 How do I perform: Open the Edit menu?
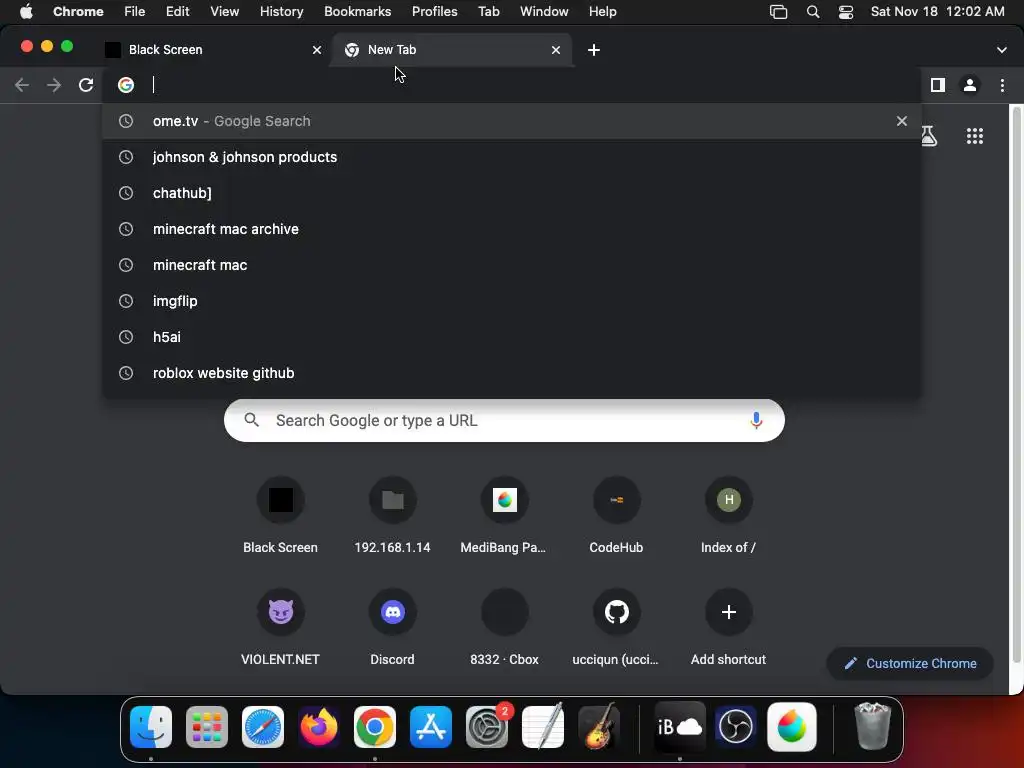pos(177,11)
